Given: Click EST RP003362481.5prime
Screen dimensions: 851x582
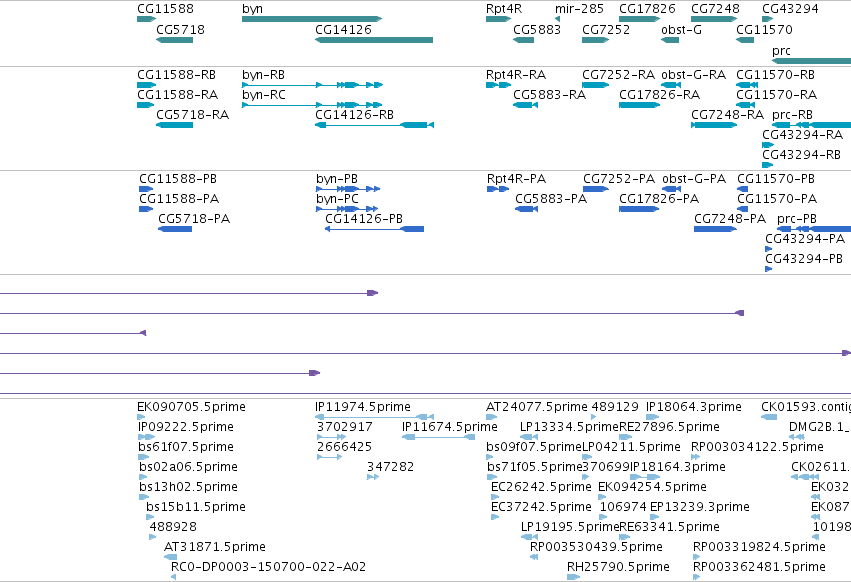Looking at the screenshot, I should coord(759,567).
